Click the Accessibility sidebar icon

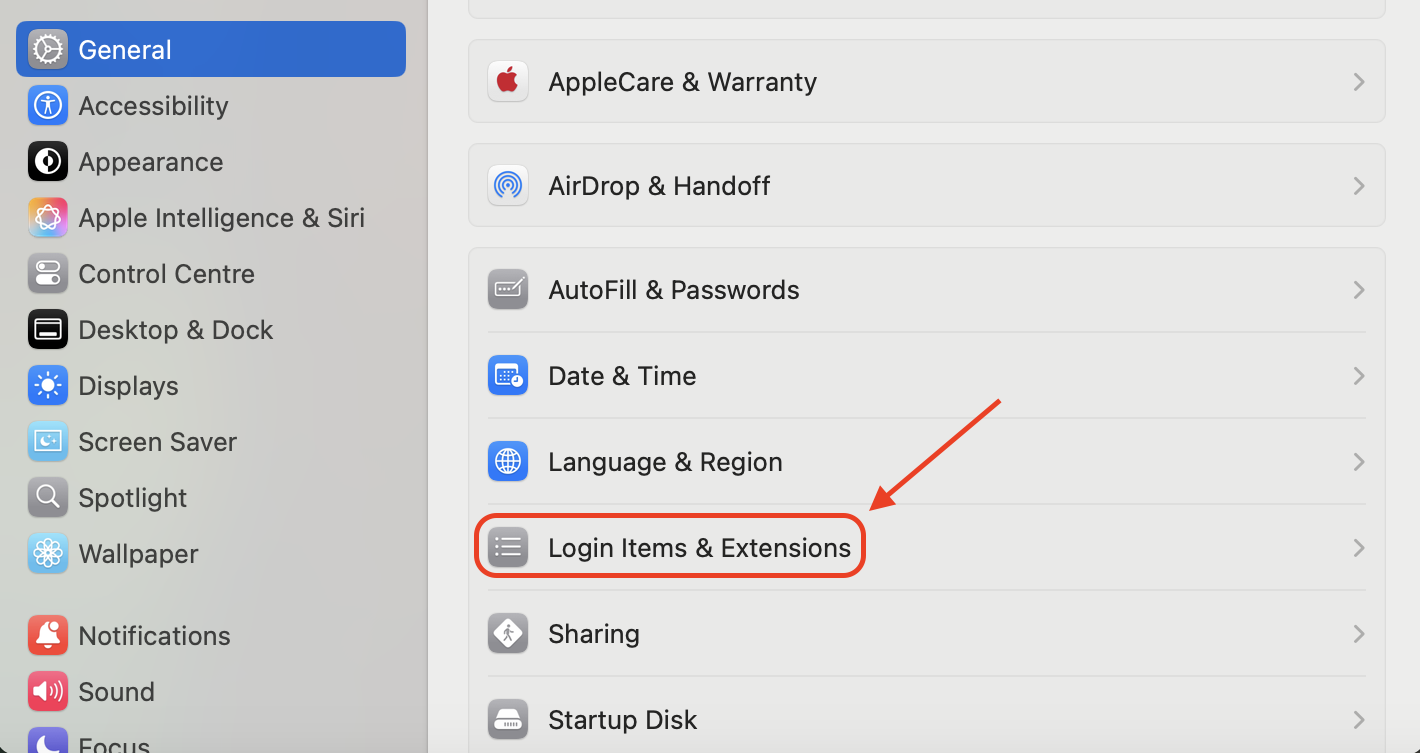point(47,105)
